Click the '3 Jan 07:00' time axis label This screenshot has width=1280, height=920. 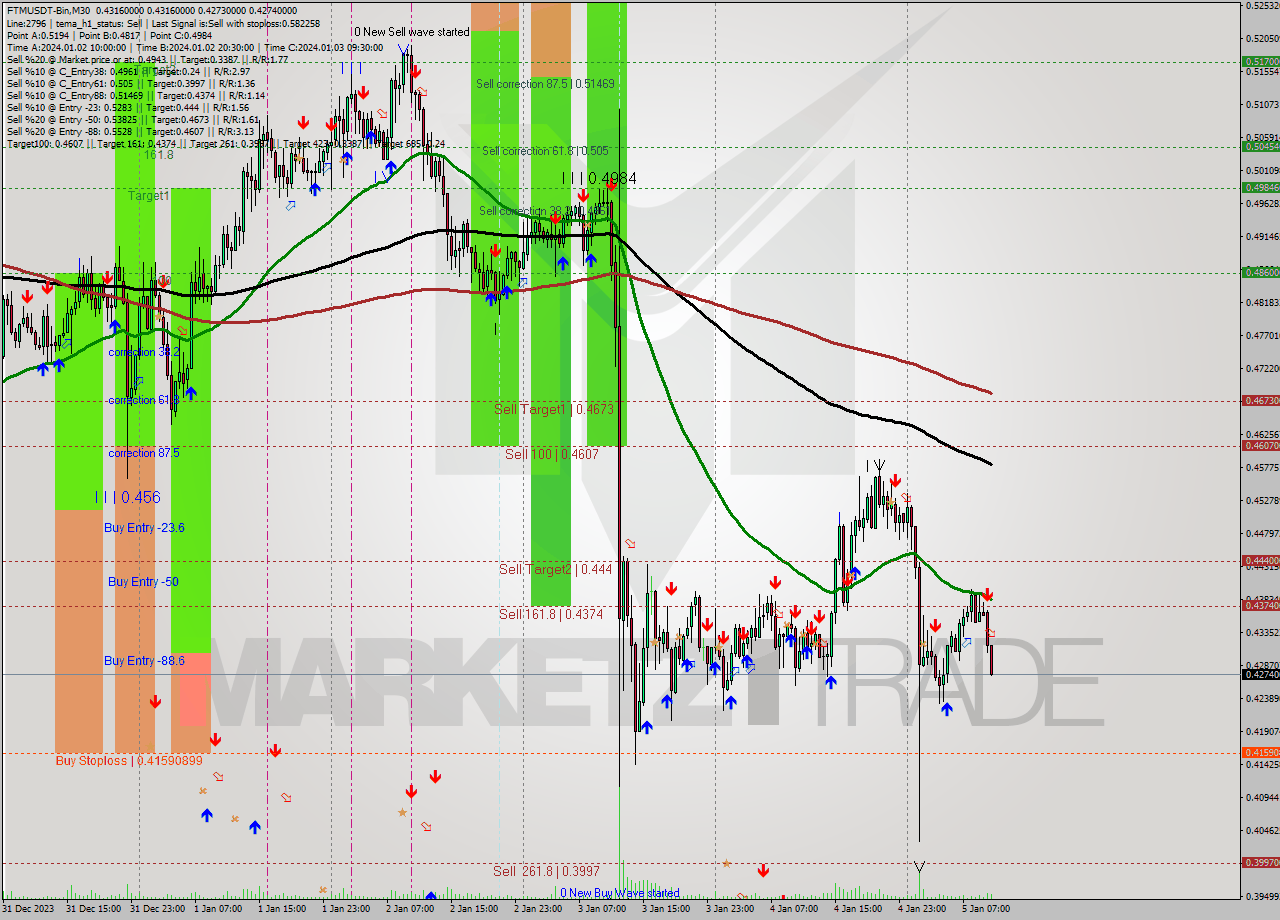[x=602, y=909]
